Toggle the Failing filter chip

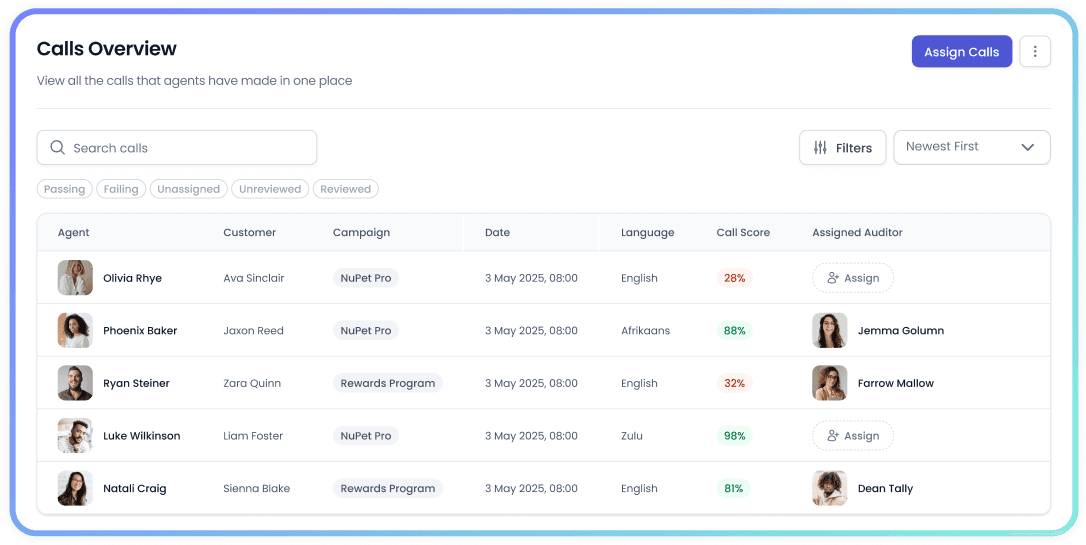click(121, 189)
